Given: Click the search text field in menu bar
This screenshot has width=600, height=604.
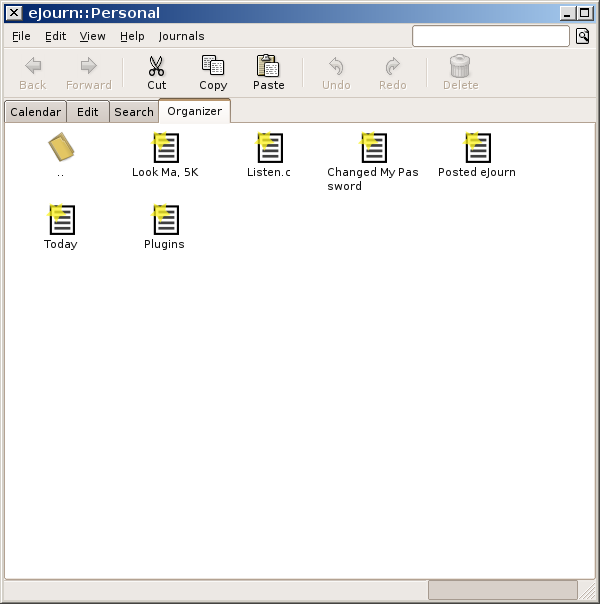Looking at the screenshot, I should [491, 36].
